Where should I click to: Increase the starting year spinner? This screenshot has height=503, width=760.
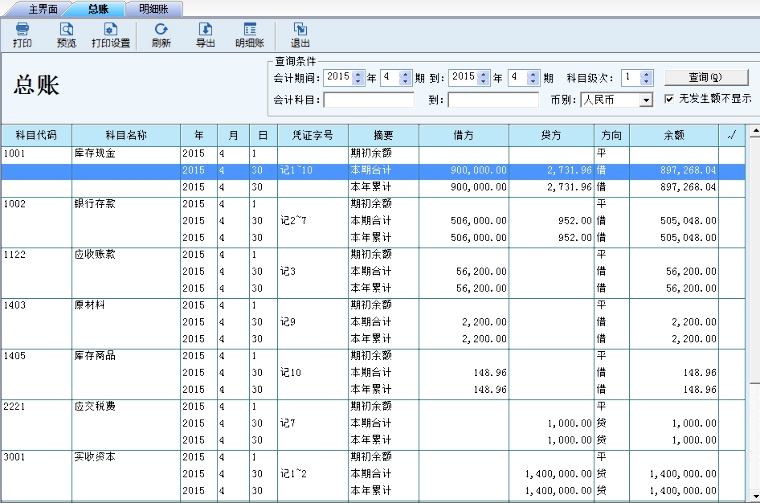(x=358, y=74)
